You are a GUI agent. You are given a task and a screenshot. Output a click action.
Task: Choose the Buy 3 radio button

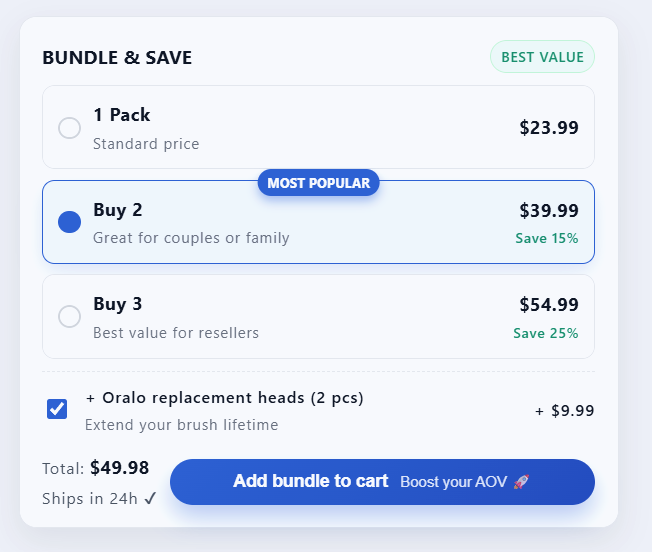69,316
